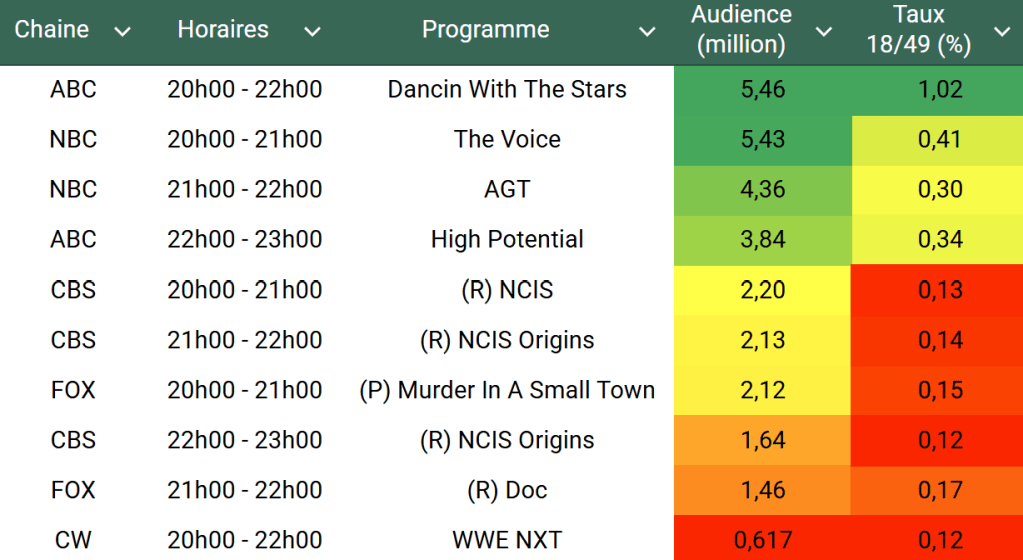Image resolution: width=1023 pixels, height=560 pixels.
Task: Select the AGT programme cell
Action: click(x=507, y=189)
